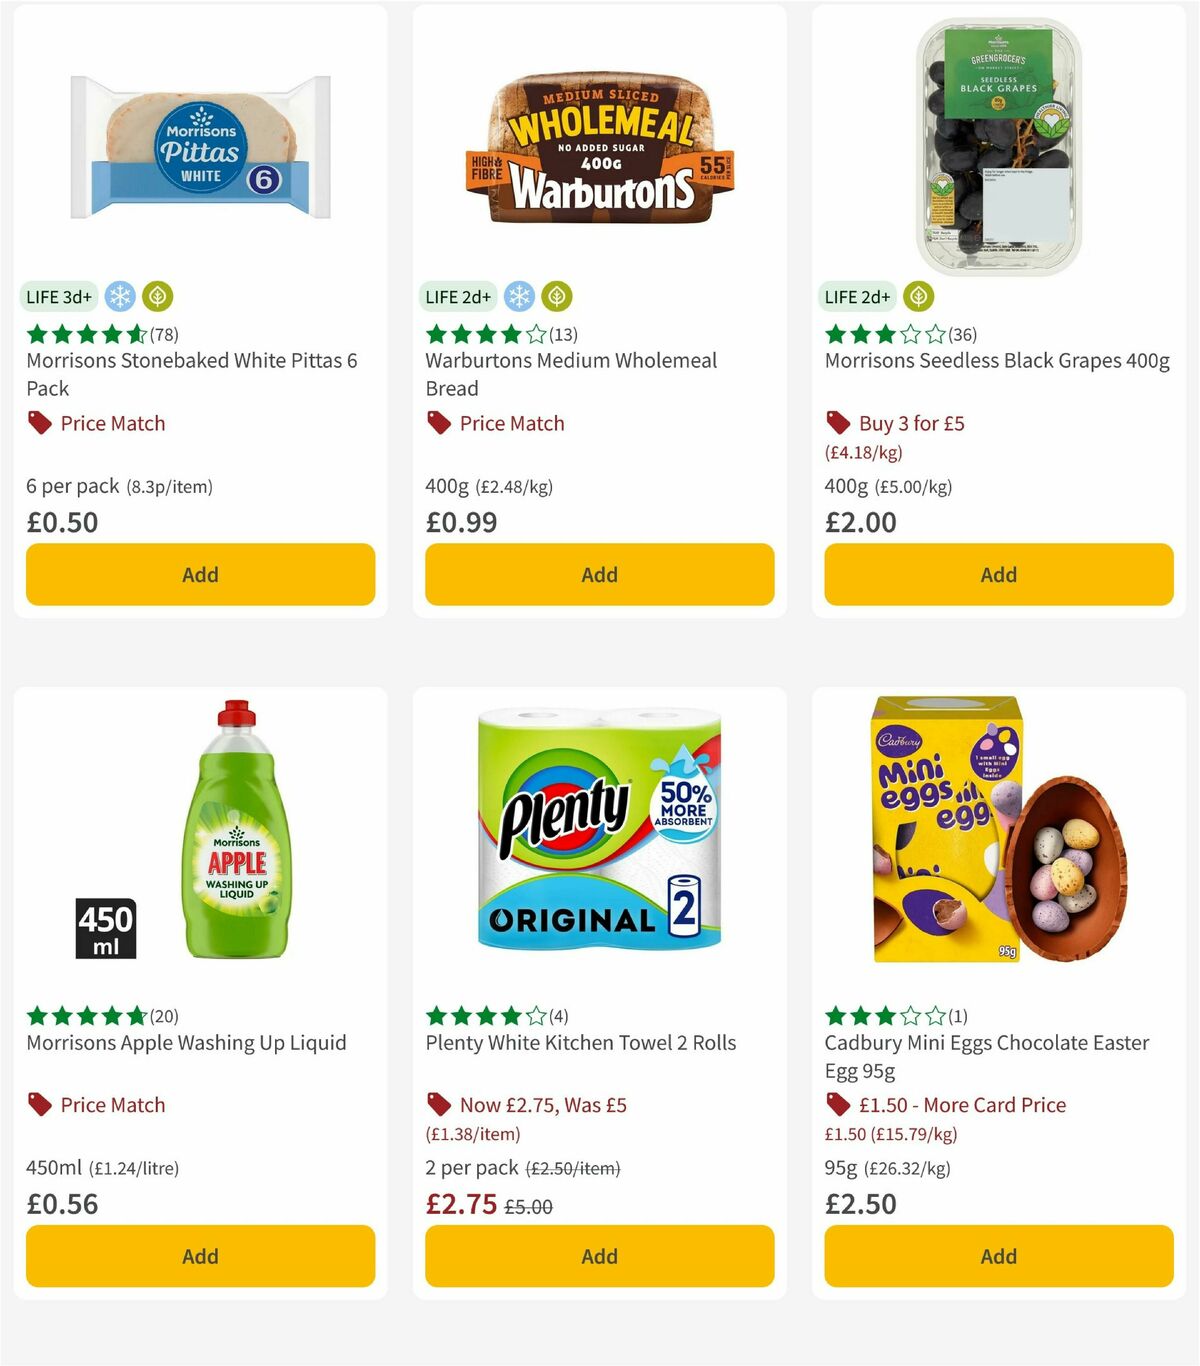Image resolution: width=1200 pixels, height=1366 pixels.
Task: Click the snowflake freezable icon on Morrisons Pittas
Action: point(118,297)
